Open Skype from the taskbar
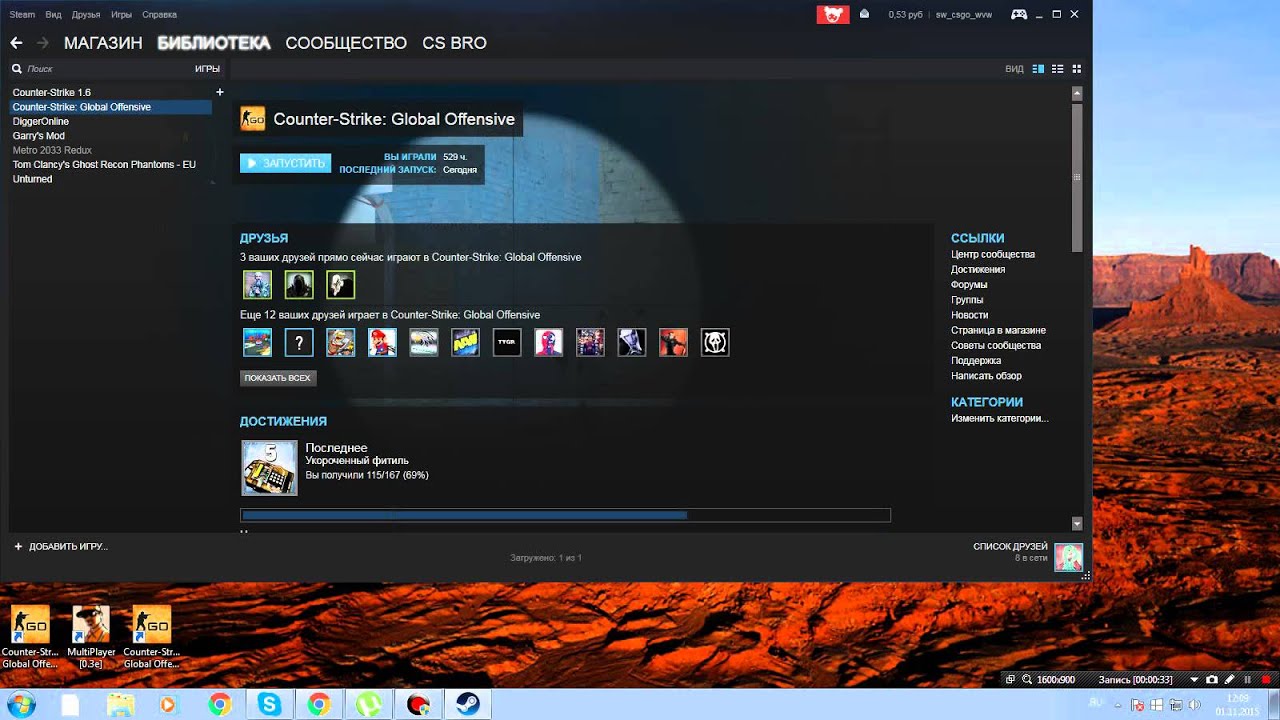 [269, 705]
